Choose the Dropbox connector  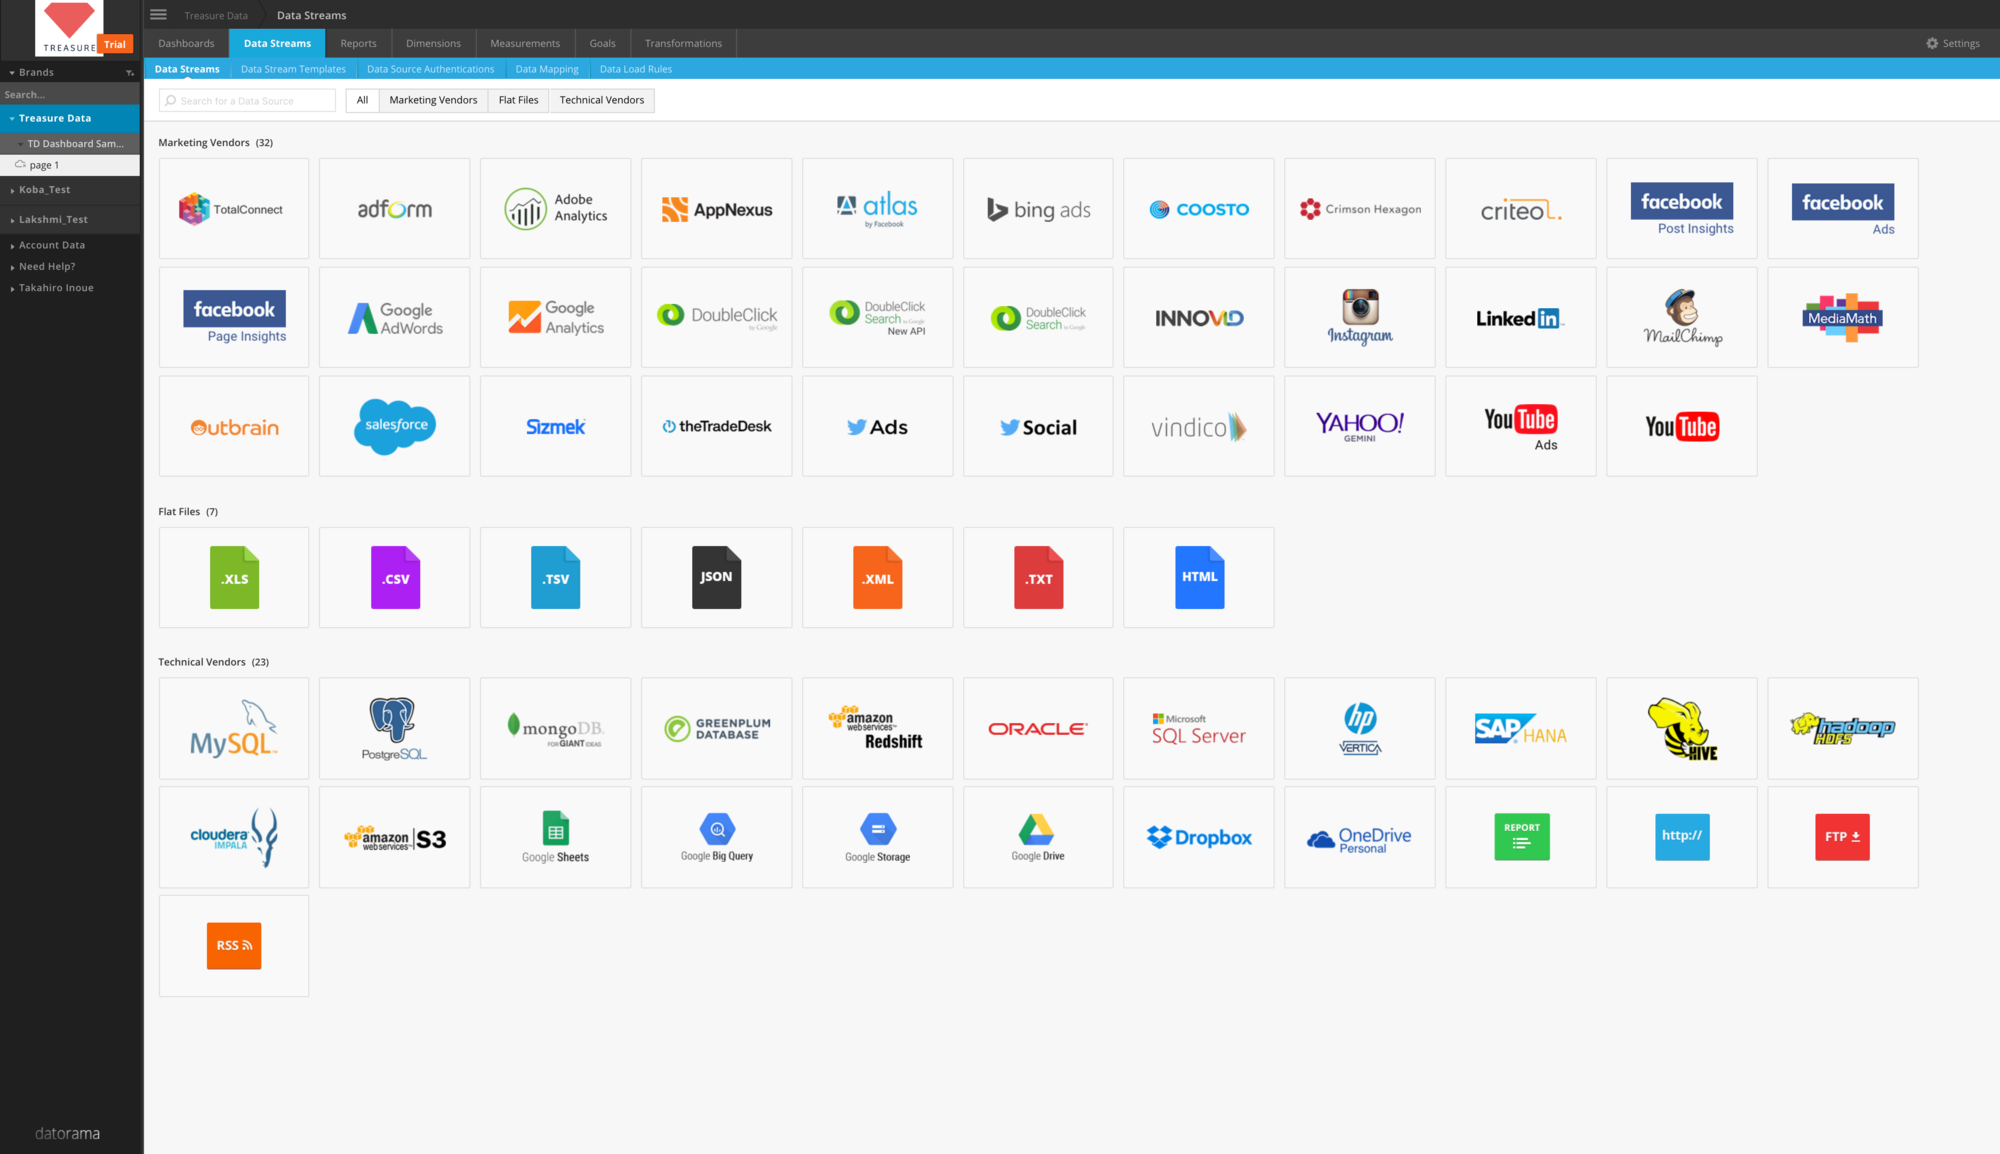tap(1199, 838)
